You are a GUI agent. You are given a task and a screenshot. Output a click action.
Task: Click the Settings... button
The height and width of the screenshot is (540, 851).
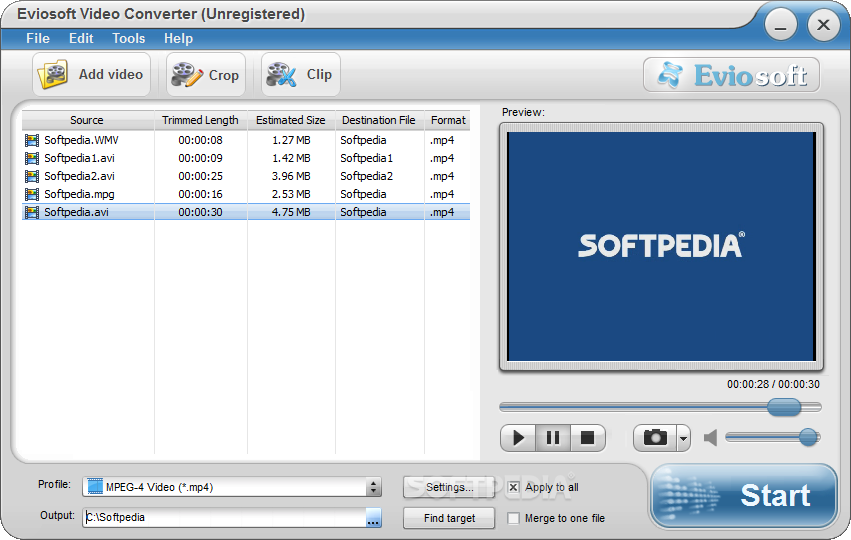click(449, 487)
